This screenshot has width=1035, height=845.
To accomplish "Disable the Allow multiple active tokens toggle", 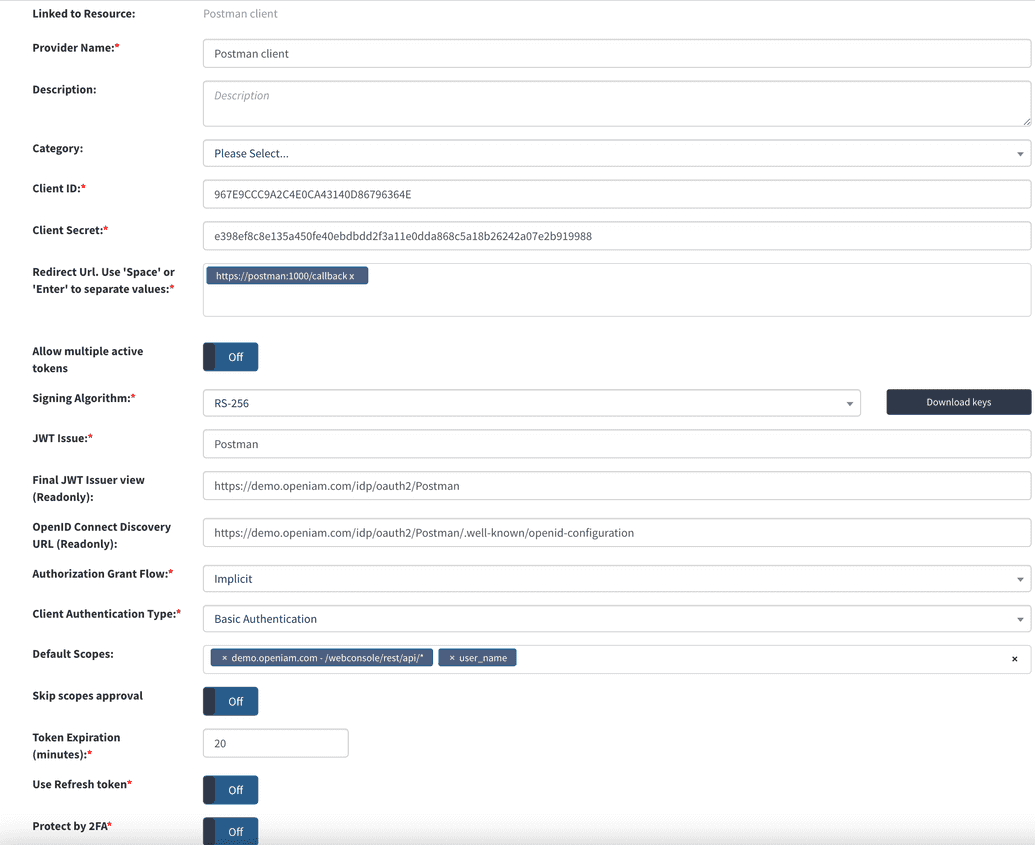I will [x=230, y=356].
